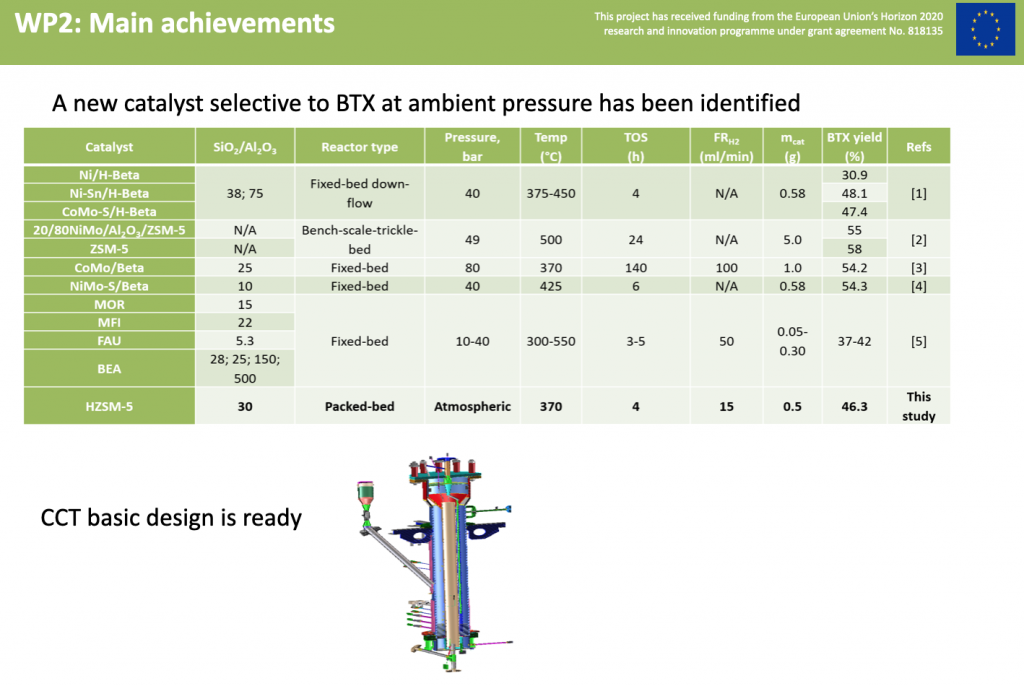
Task: Select the 'CoMo/Beta' catalyst cell
Action: point(109,267)
